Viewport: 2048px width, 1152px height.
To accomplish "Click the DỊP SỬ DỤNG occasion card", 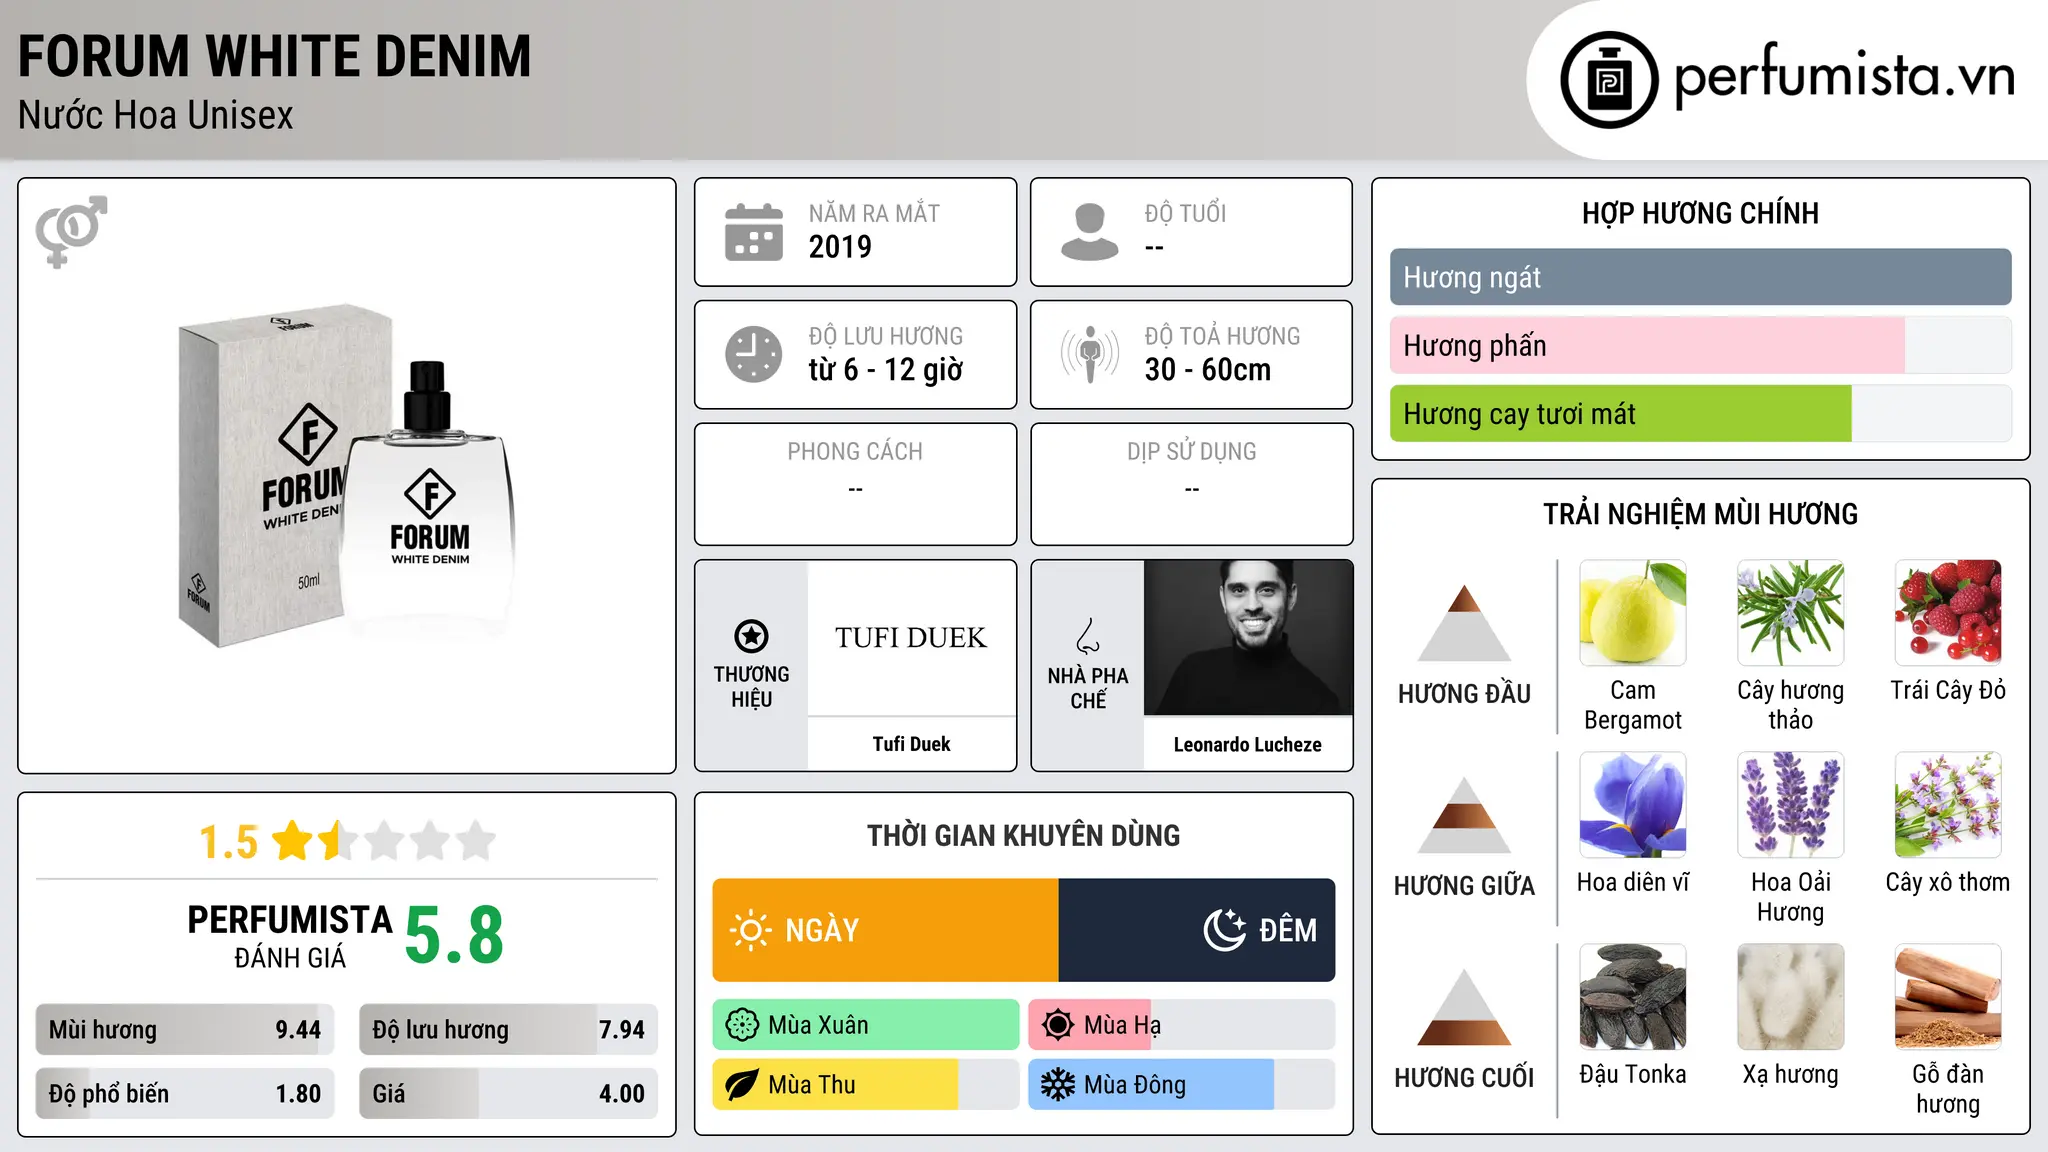I will click(1191, 484).
